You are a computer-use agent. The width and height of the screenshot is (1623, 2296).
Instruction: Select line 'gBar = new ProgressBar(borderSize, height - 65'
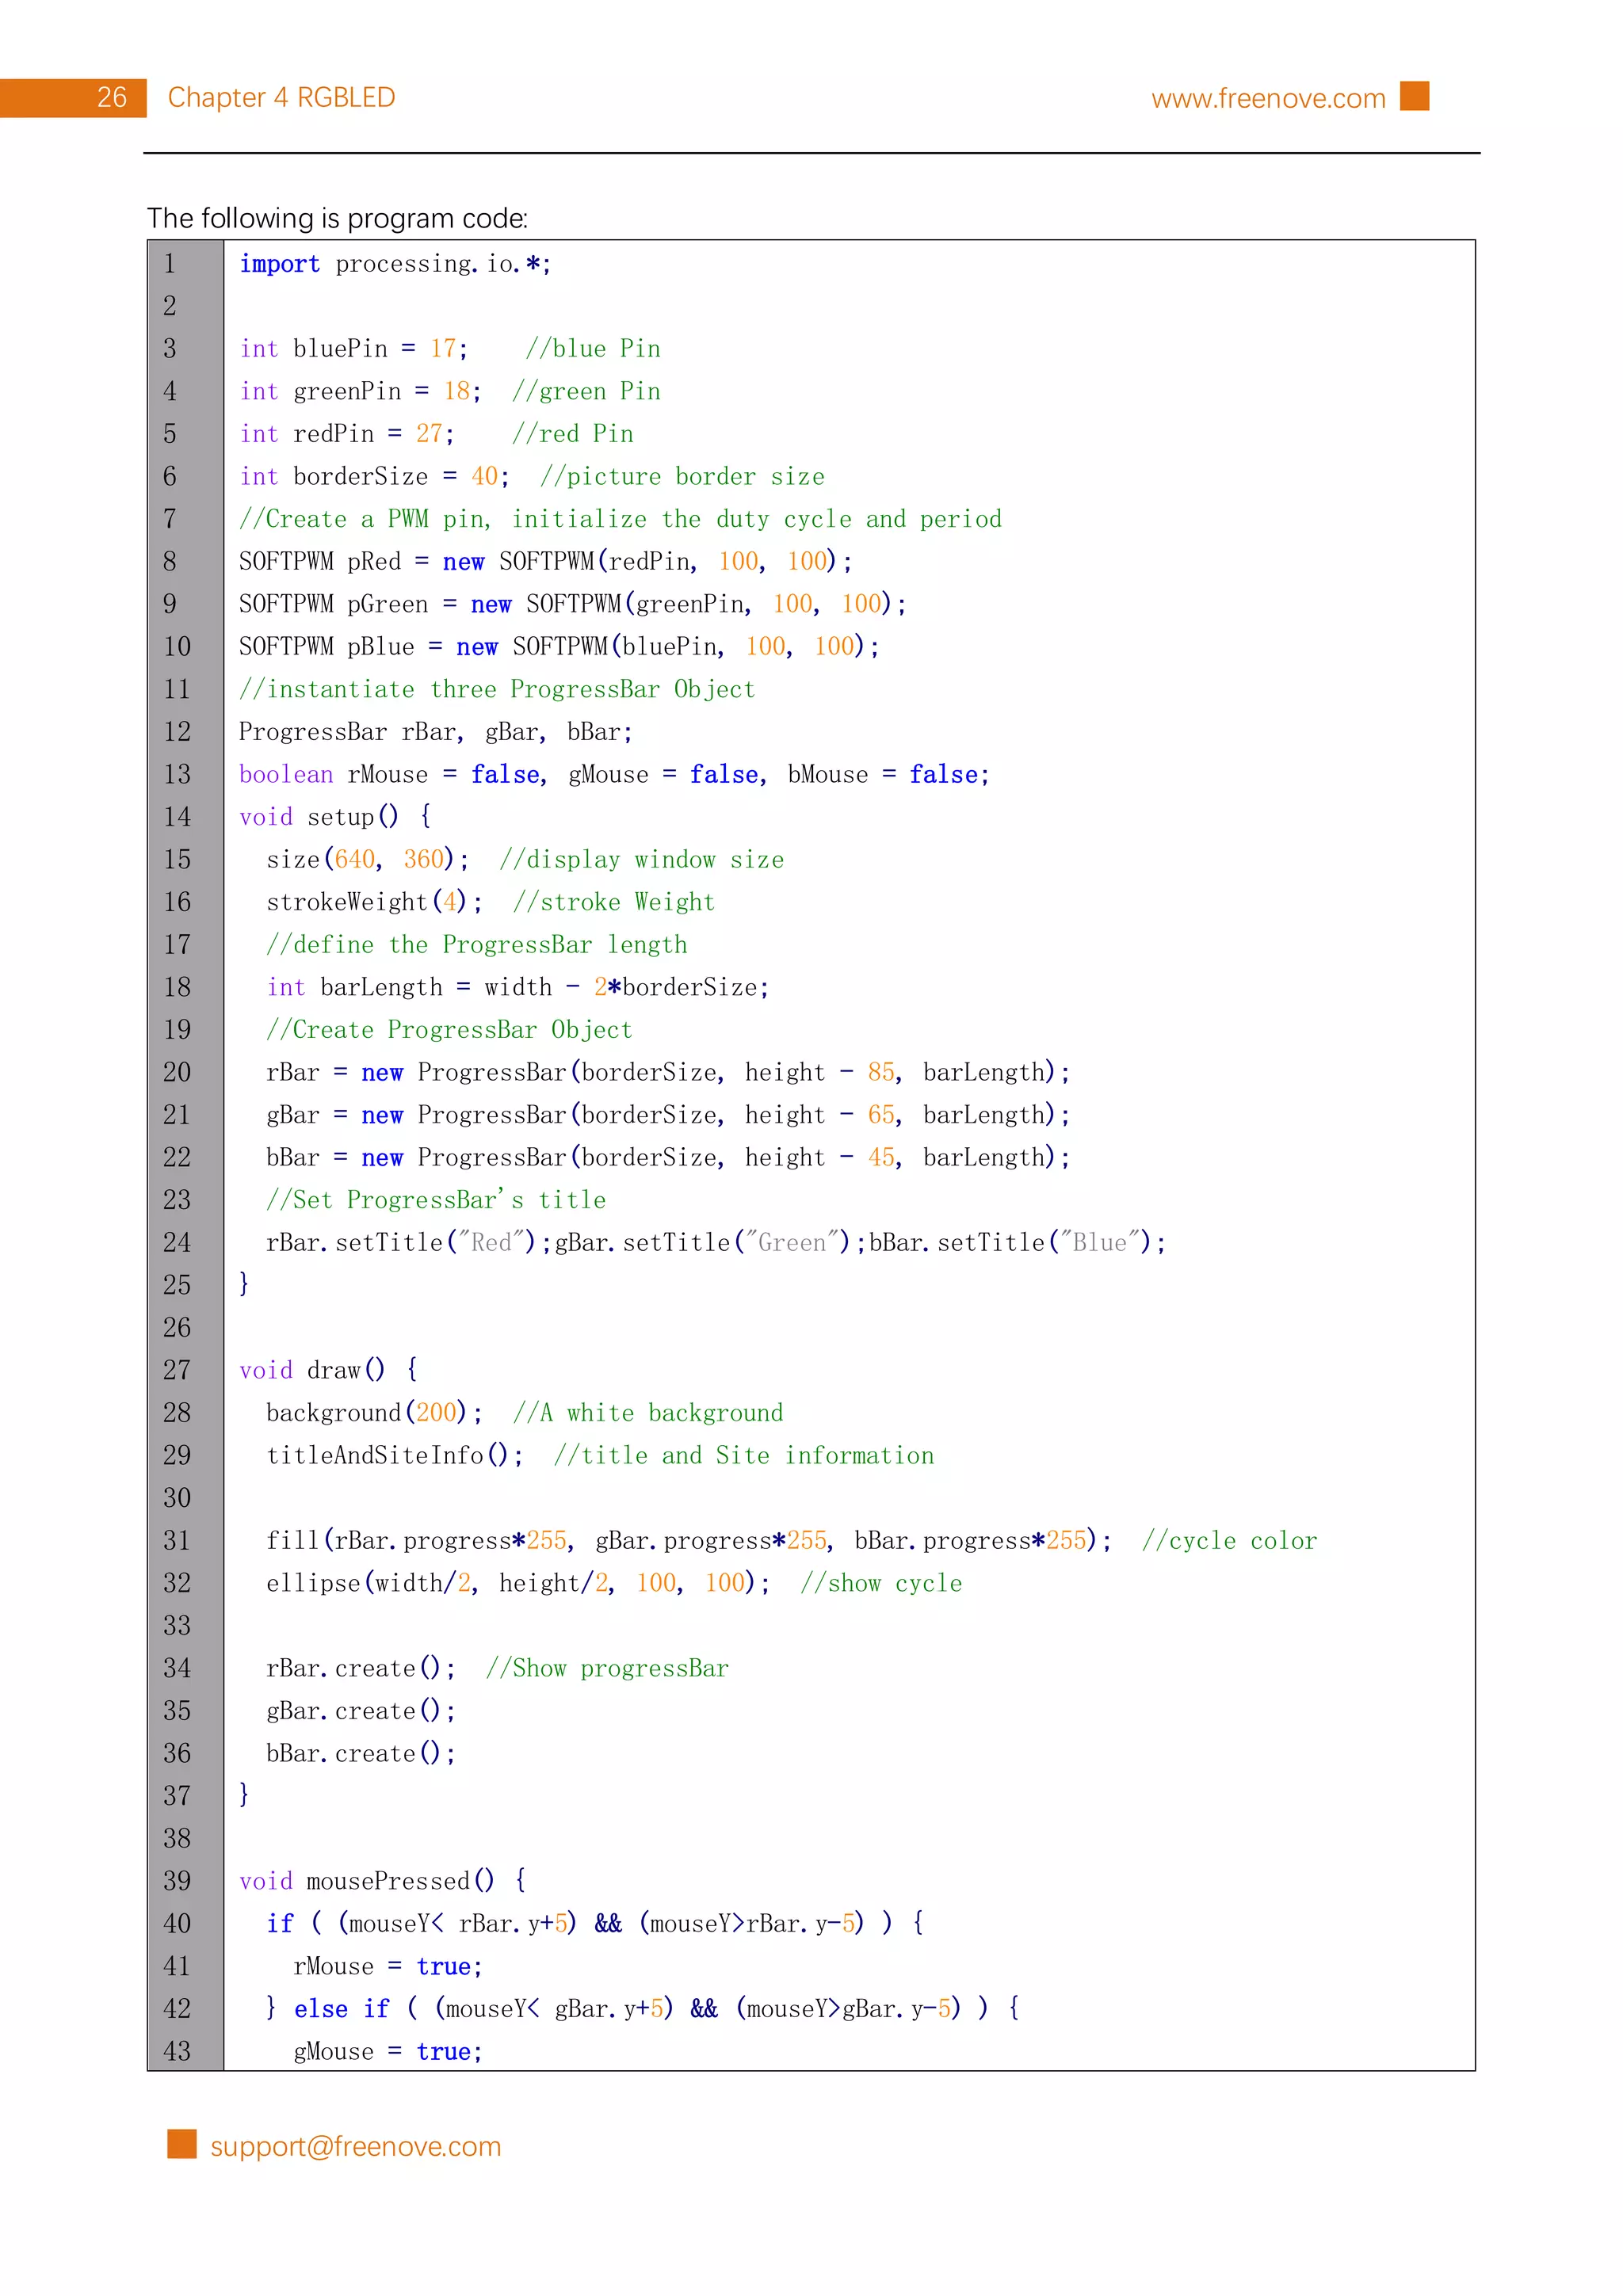[581, 1115]
